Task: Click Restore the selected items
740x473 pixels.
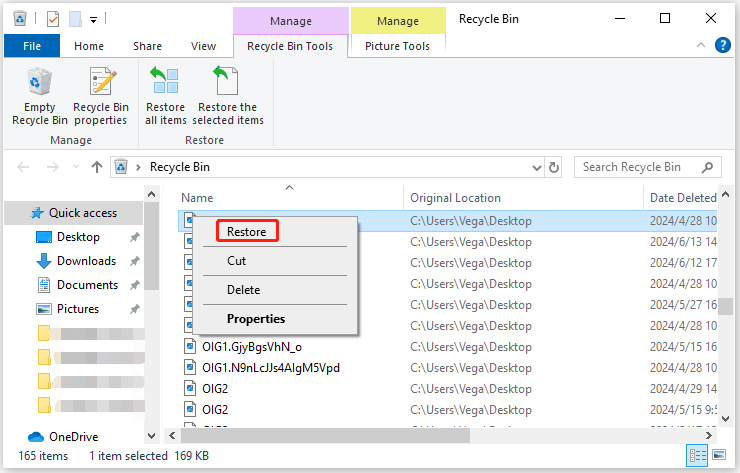Action: pos(228,97)
